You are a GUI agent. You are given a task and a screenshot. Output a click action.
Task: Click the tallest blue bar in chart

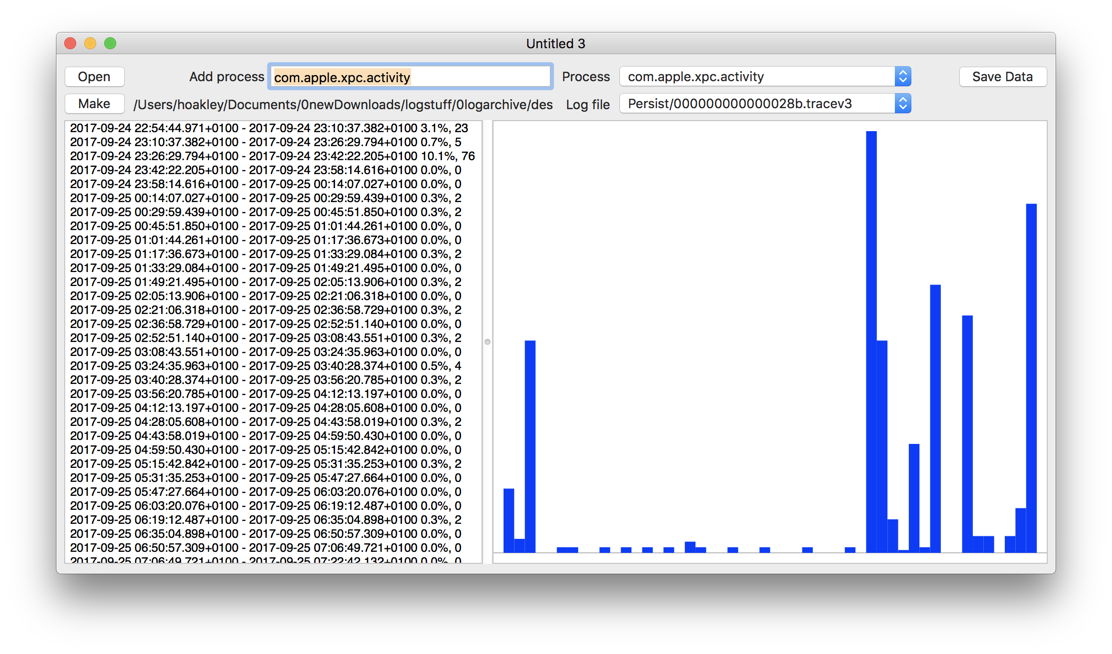[x=871, y=340]
